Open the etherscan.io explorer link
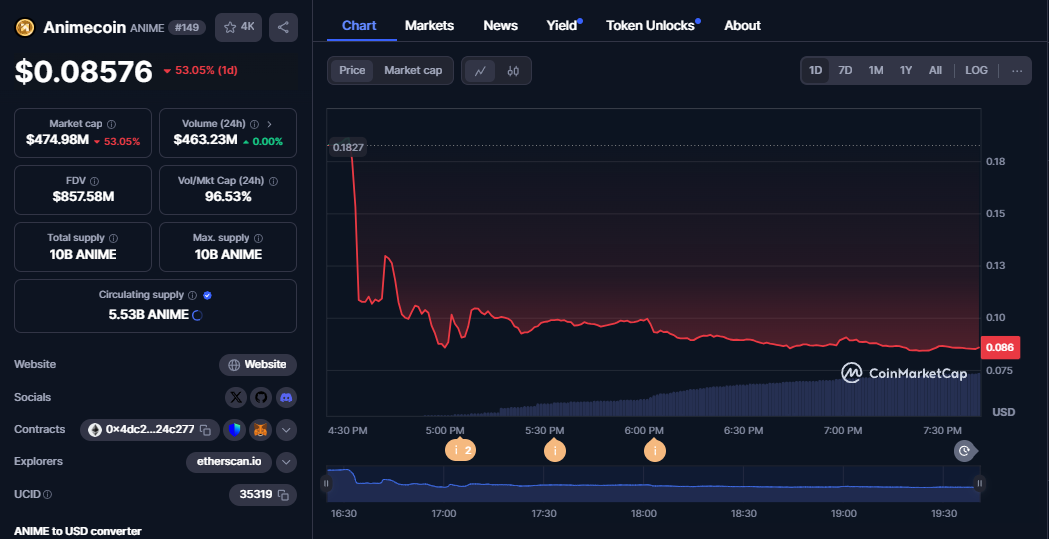 [229, 462]
